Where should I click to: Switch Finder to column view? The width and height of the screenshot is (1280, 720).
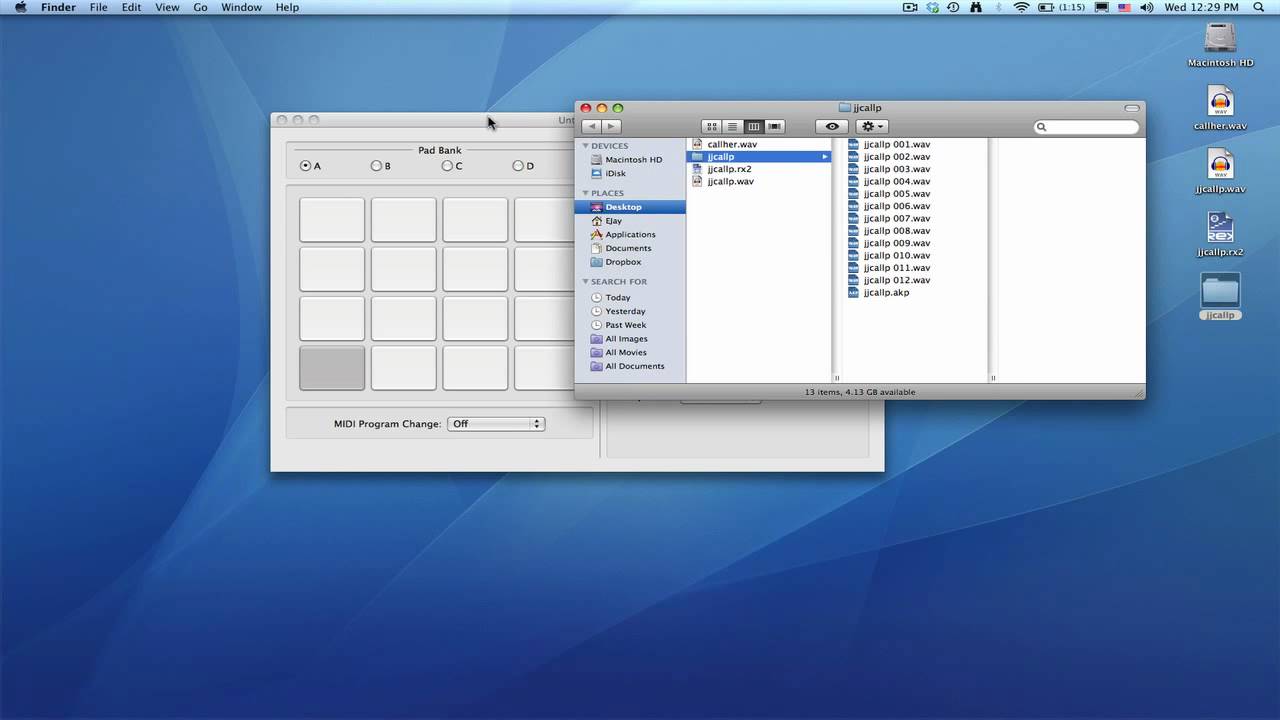click(x=753, y=127)
